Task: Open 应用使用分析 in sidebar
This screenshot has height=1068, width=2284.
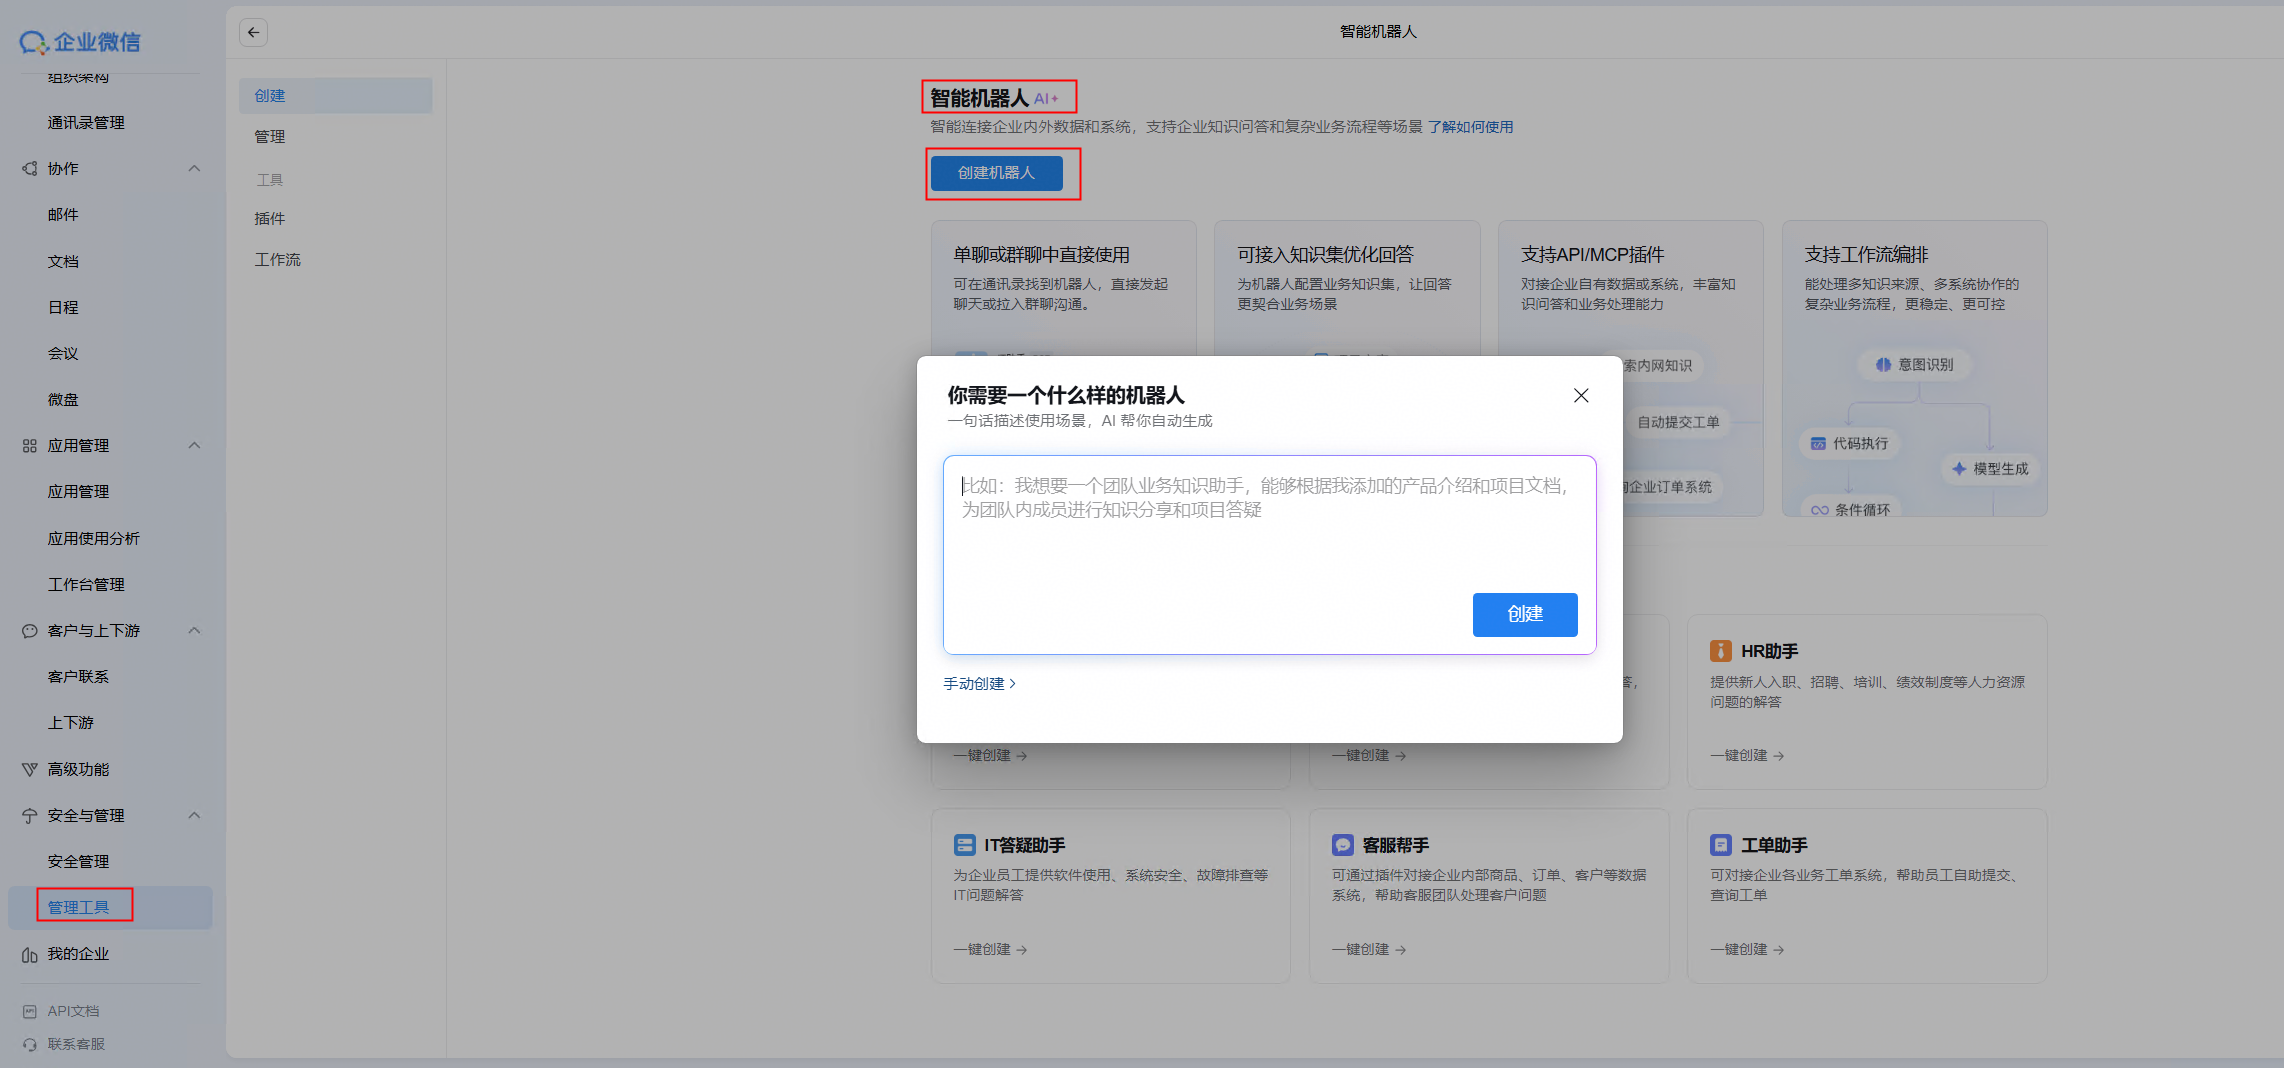Action: pos(94,539)
